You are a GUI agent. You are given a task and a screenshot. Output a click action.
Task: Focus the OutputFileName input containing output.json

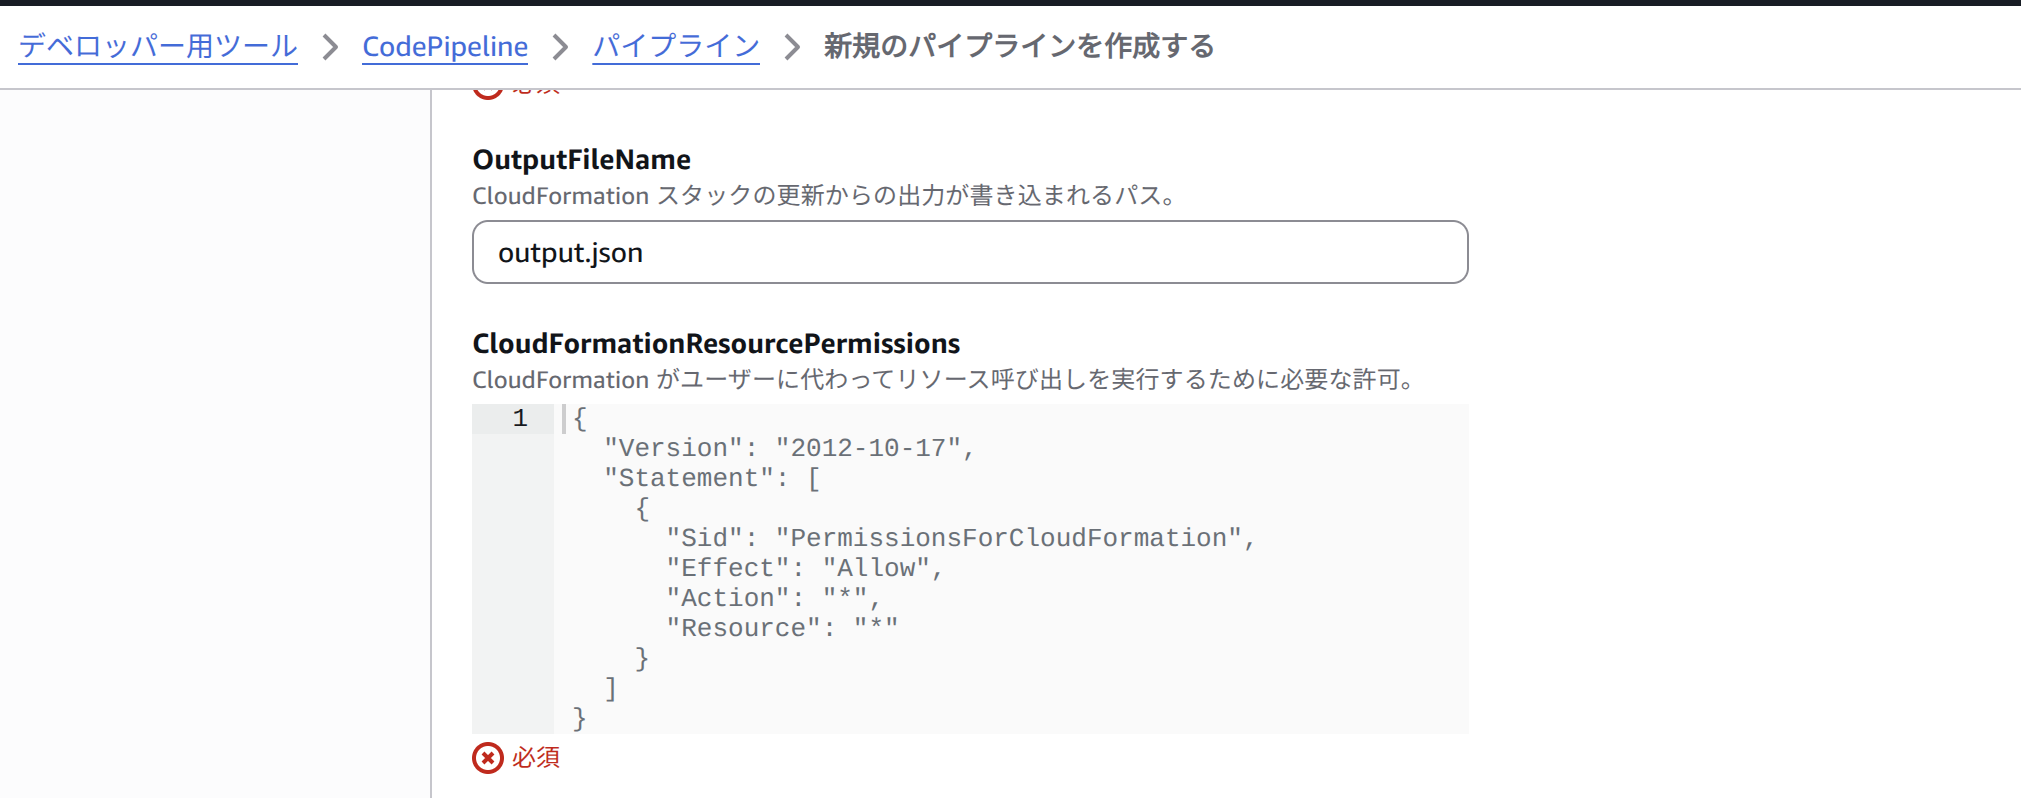969,252
